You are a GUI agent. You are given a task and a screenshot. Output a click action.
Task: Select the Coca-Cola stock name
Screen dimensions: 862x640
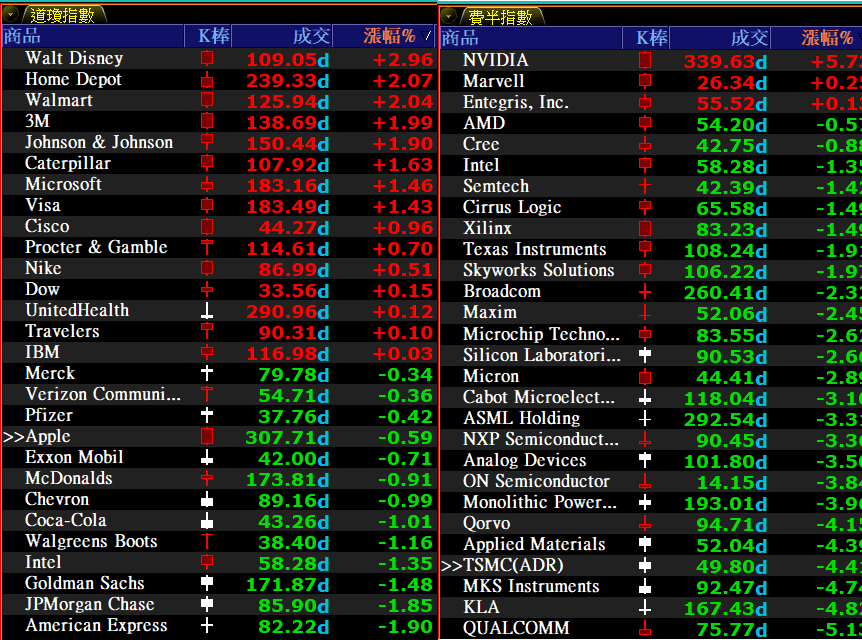(x=66, y=520)
